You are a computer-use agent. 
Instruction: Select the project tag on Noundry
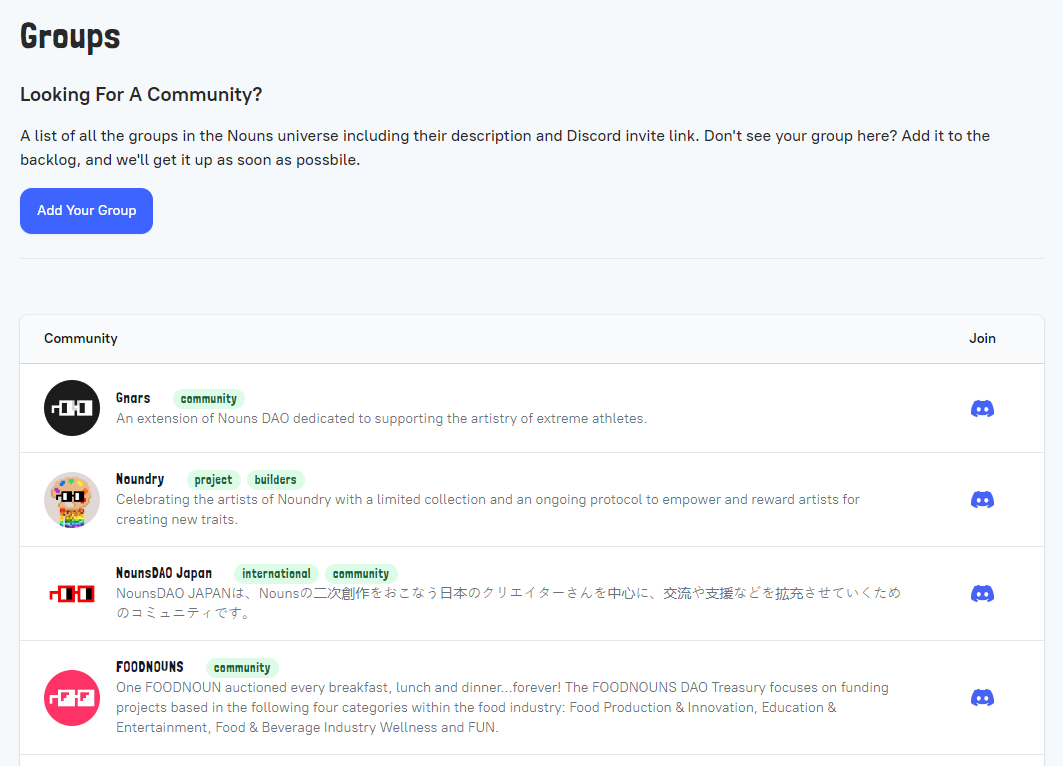pos(214,480)
